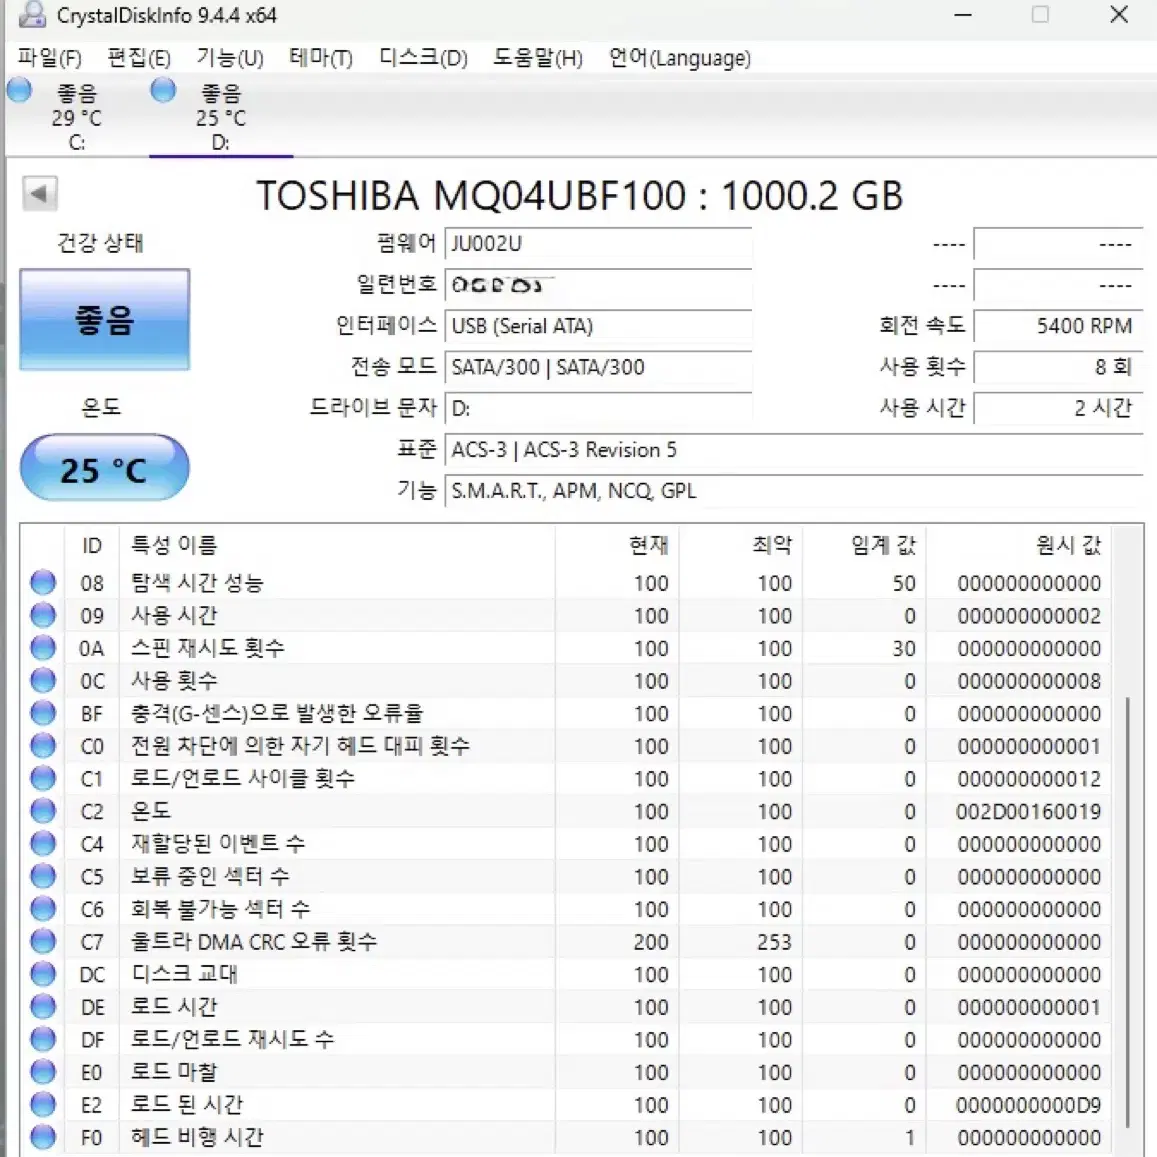
Task: Click raw value 000000000012 in row C1
Action: click(1029, 779)
